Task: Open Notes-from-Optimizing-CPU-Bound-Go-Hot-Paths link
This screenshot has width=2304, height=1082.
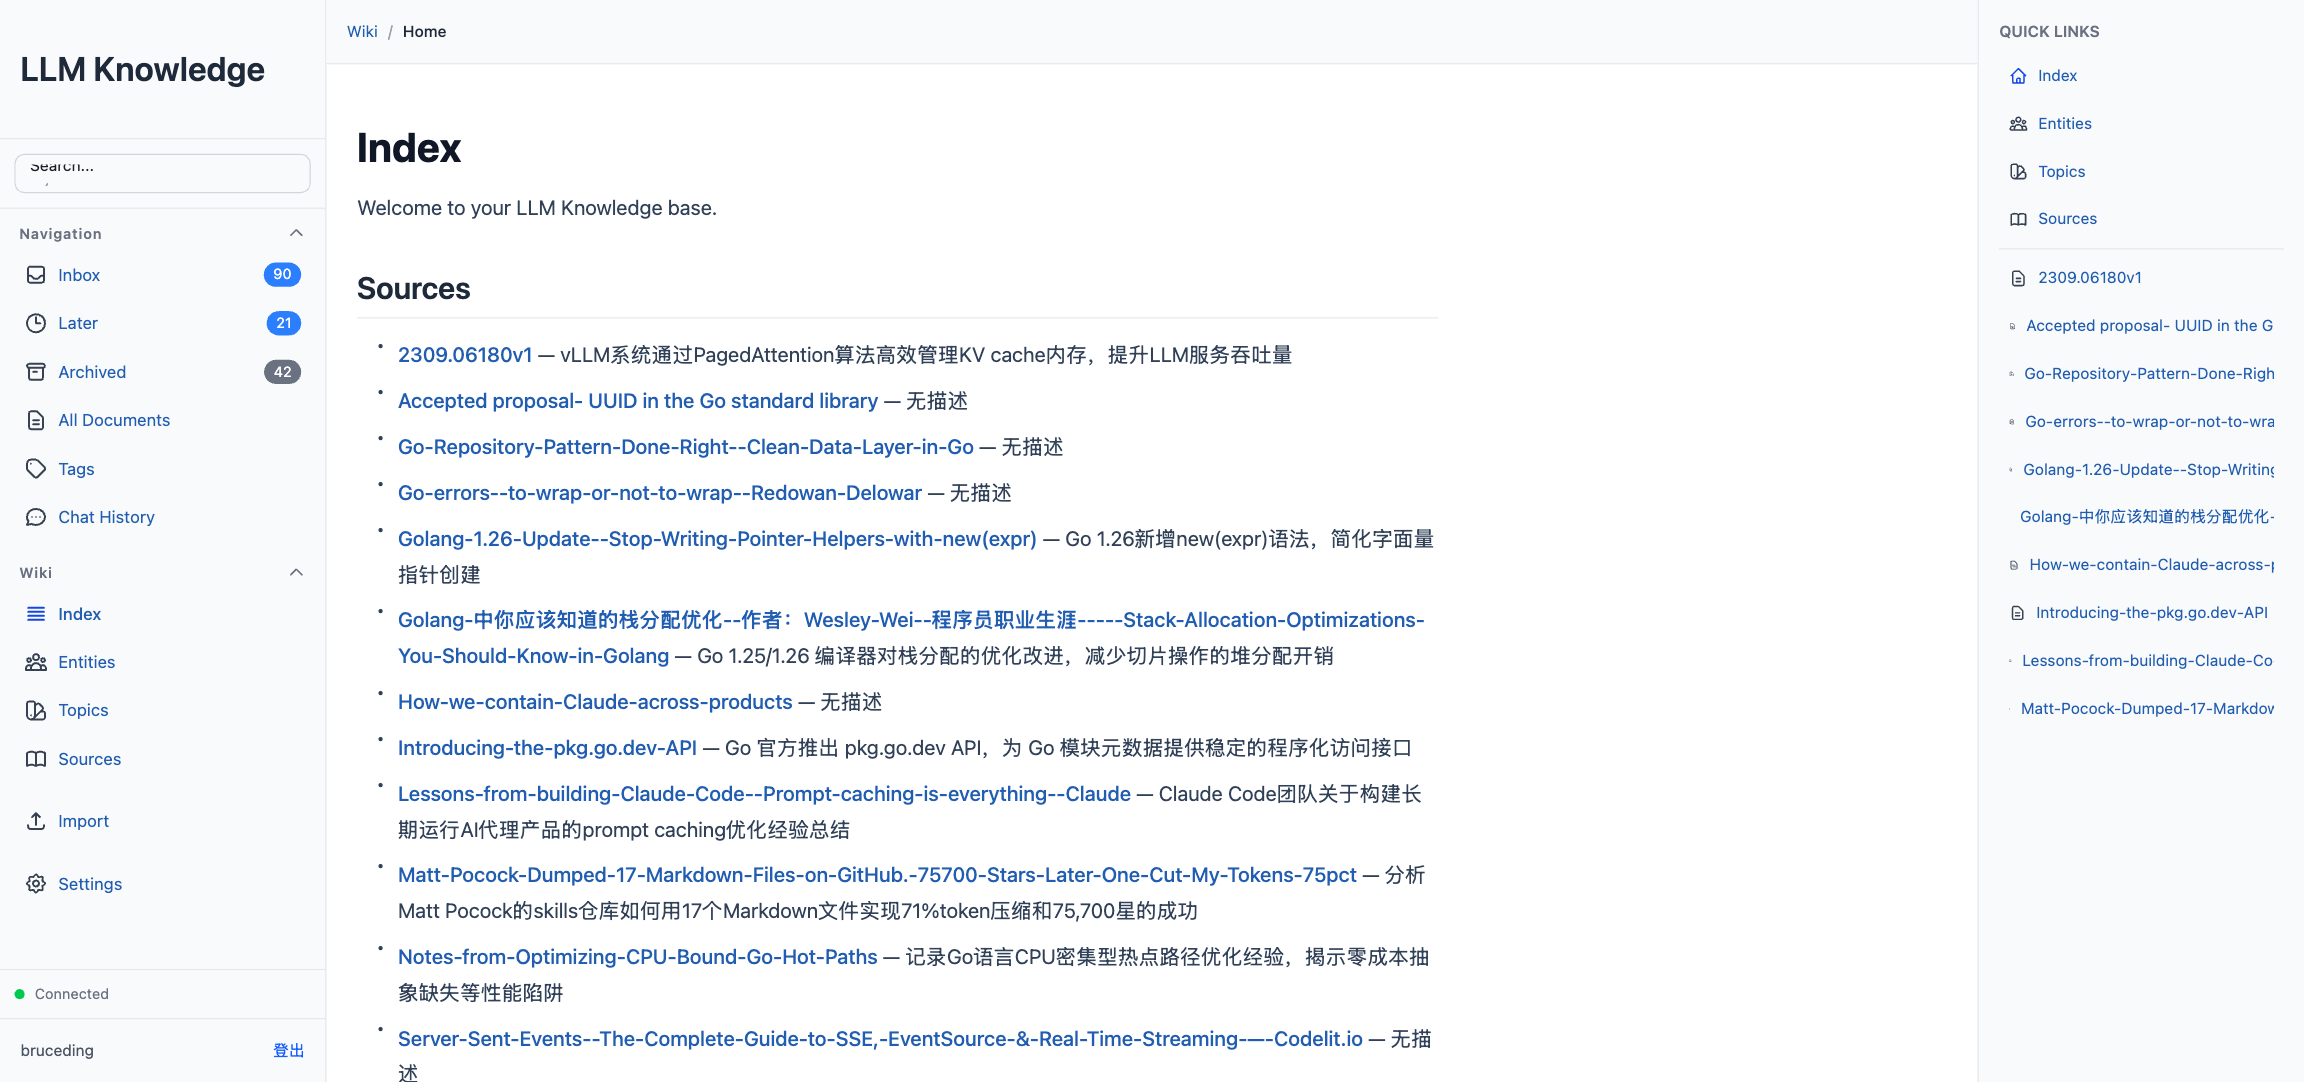Action: (638, 957)
